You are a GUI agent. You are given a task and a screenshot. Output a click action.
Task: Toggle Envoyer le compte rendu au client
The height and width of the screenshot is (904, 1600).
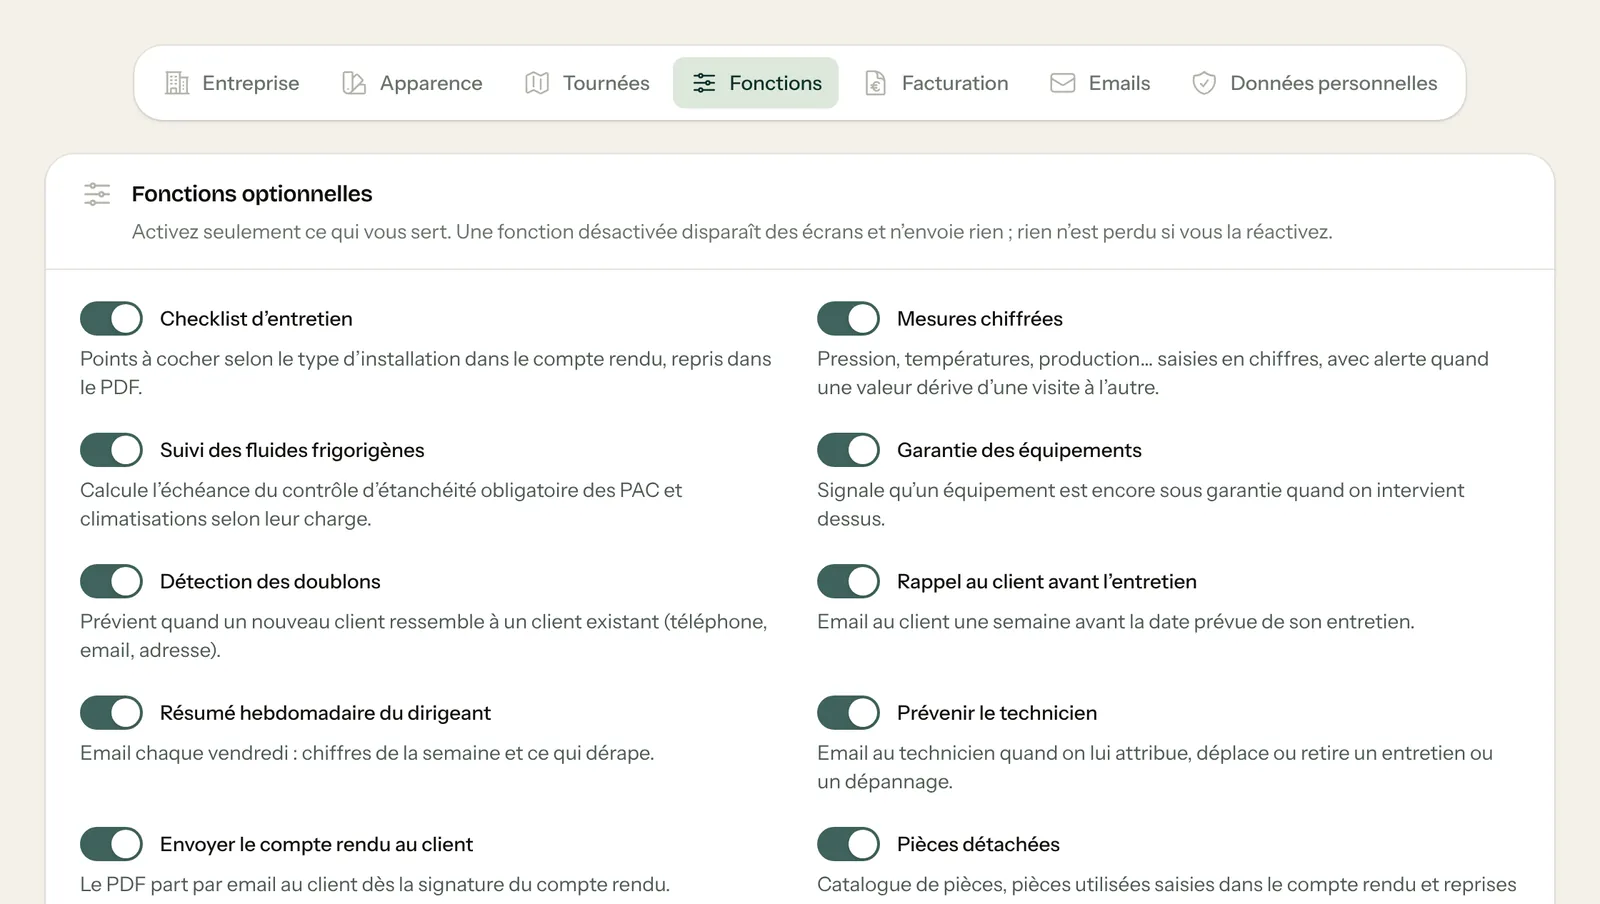click(x=111, y=844)
